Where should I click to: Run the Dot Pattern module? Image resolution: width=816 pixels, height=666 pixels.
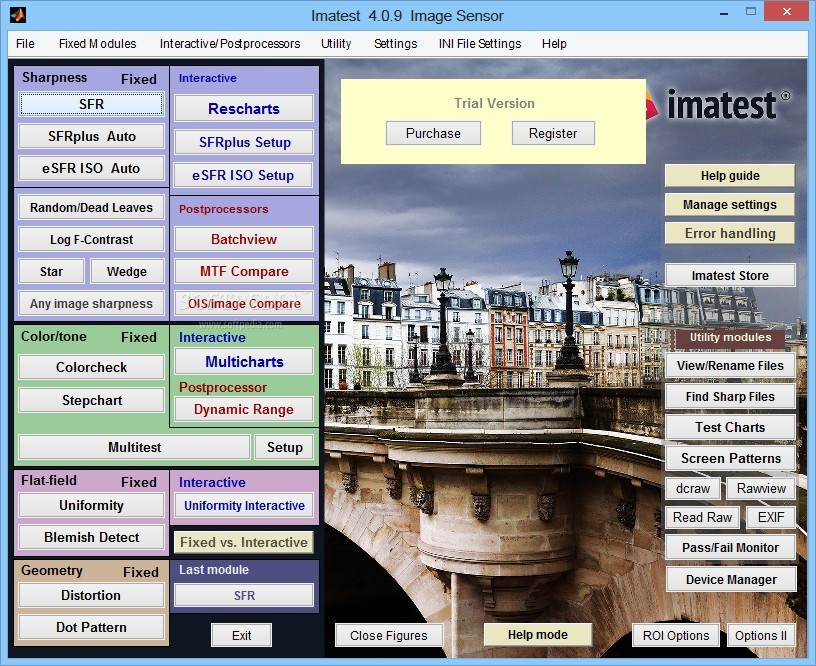coord(92,627)
